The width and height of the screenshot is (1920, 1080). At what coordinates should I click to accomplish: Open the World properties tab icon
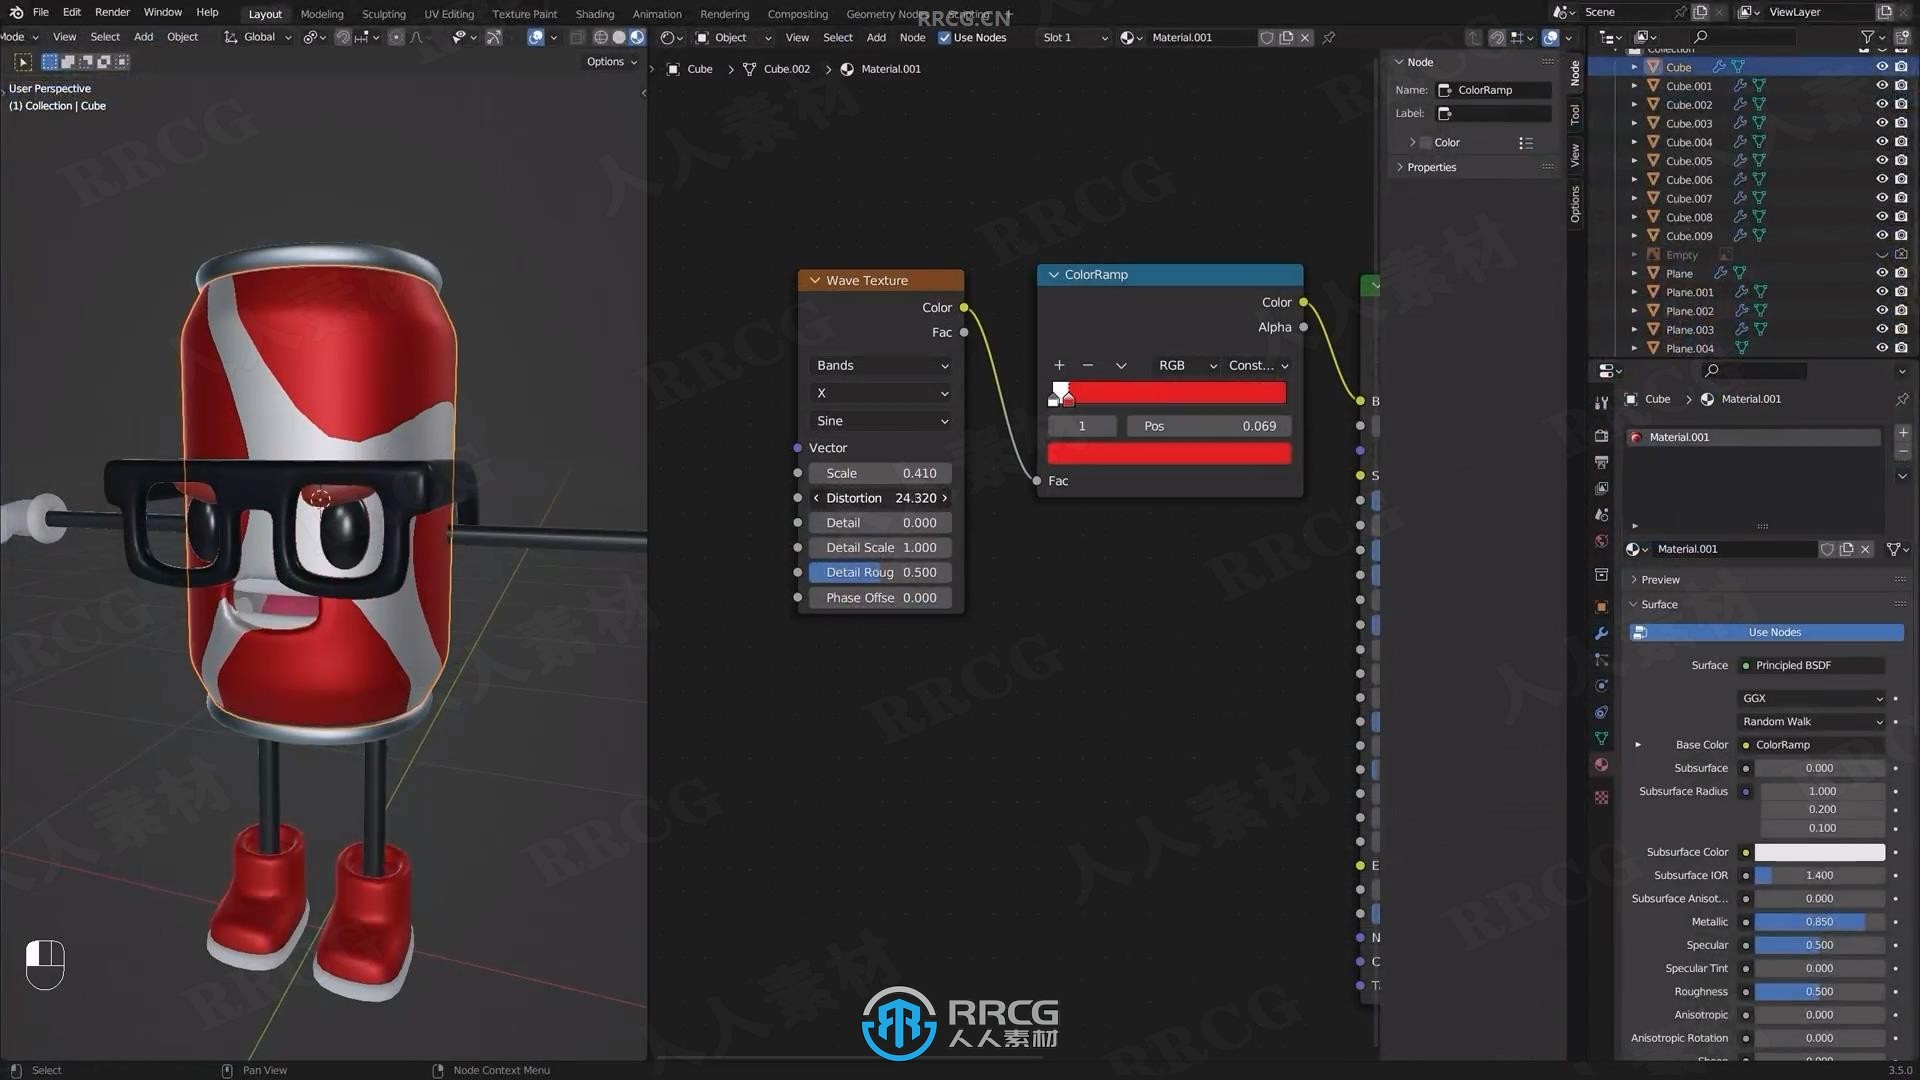click(1602, 541)
